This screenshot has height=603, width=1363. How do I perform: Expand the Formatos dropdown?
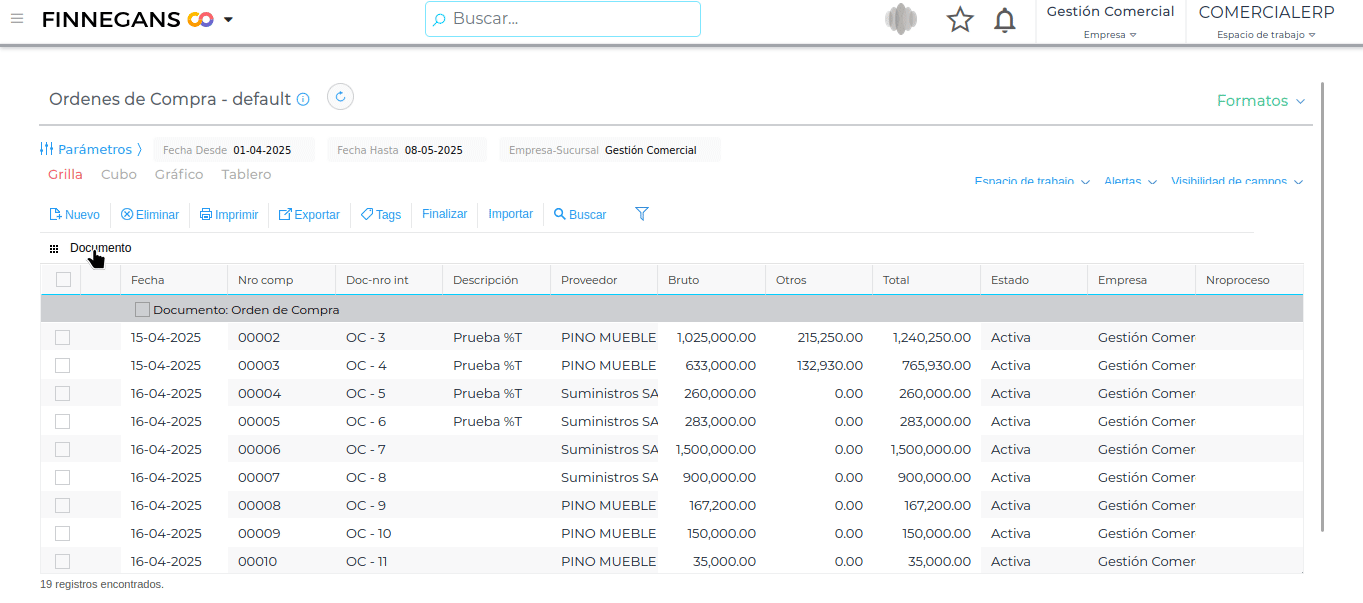click(x=1260, y=101)
